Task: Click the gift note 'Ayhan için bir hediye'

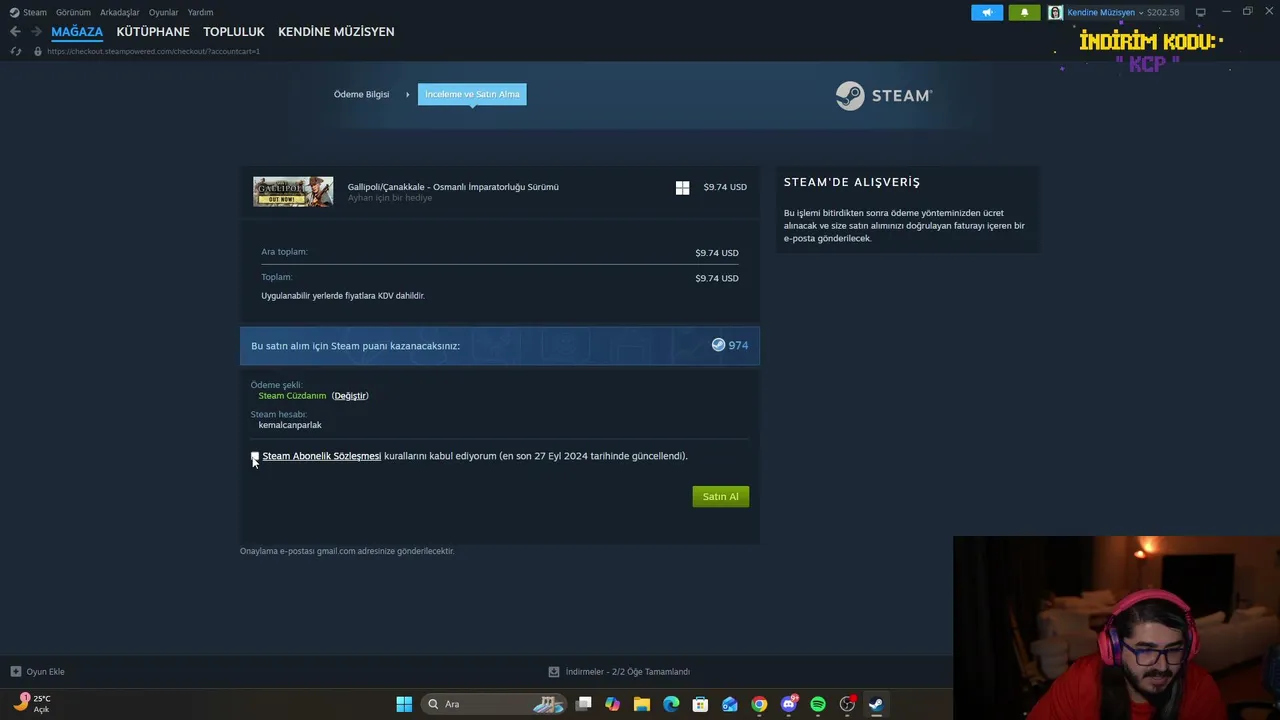Action: pyautogui.click(x=390, y=198)
